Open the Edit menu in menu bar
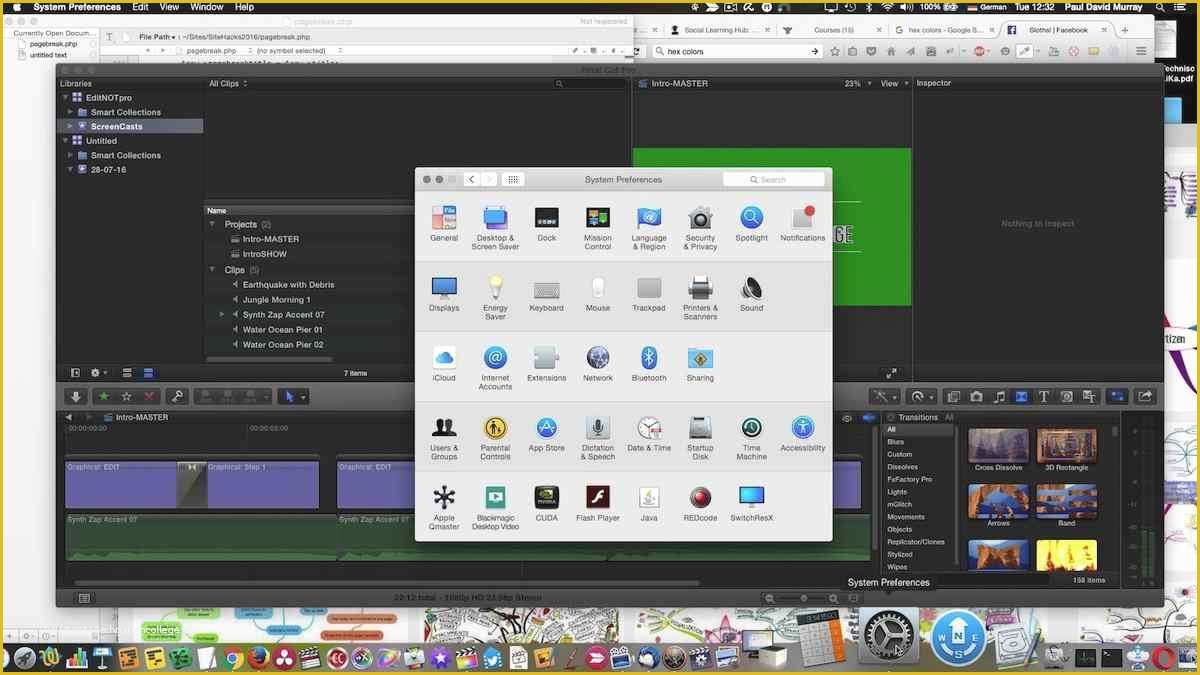 [140, 7]
